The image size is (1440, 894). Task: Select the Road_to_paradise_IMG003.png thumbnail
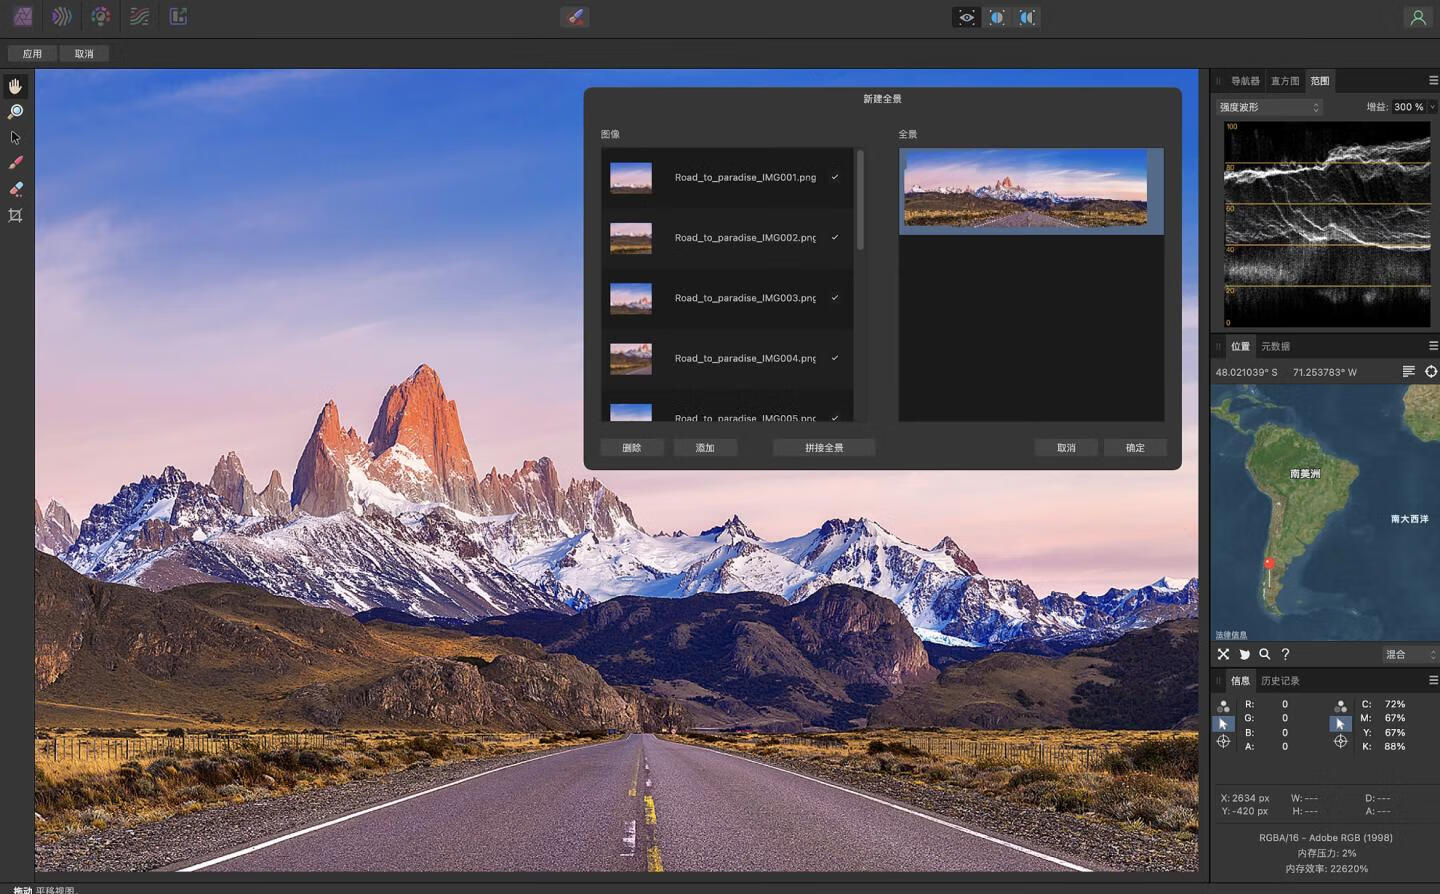coord(631,298)
